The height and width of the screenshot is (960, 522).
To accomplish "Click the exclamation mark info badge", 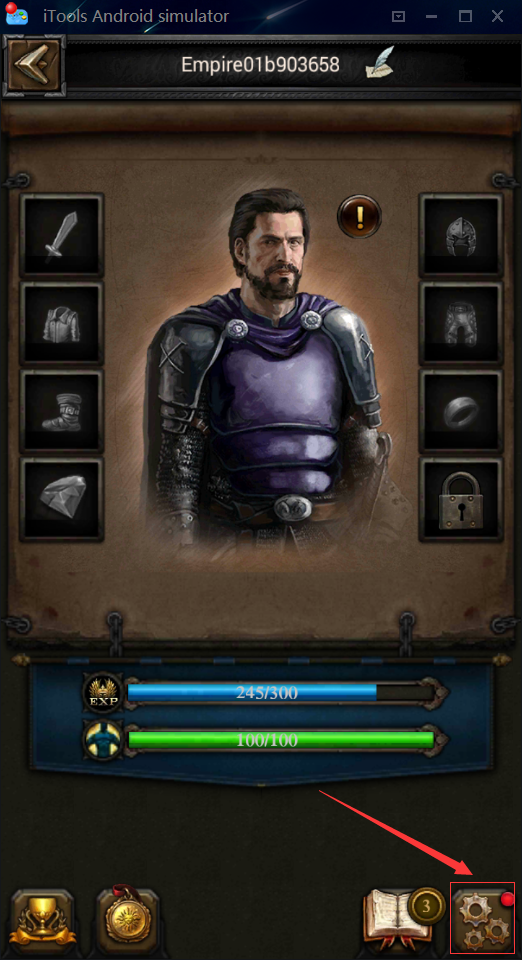I will (x=359, y=216).
